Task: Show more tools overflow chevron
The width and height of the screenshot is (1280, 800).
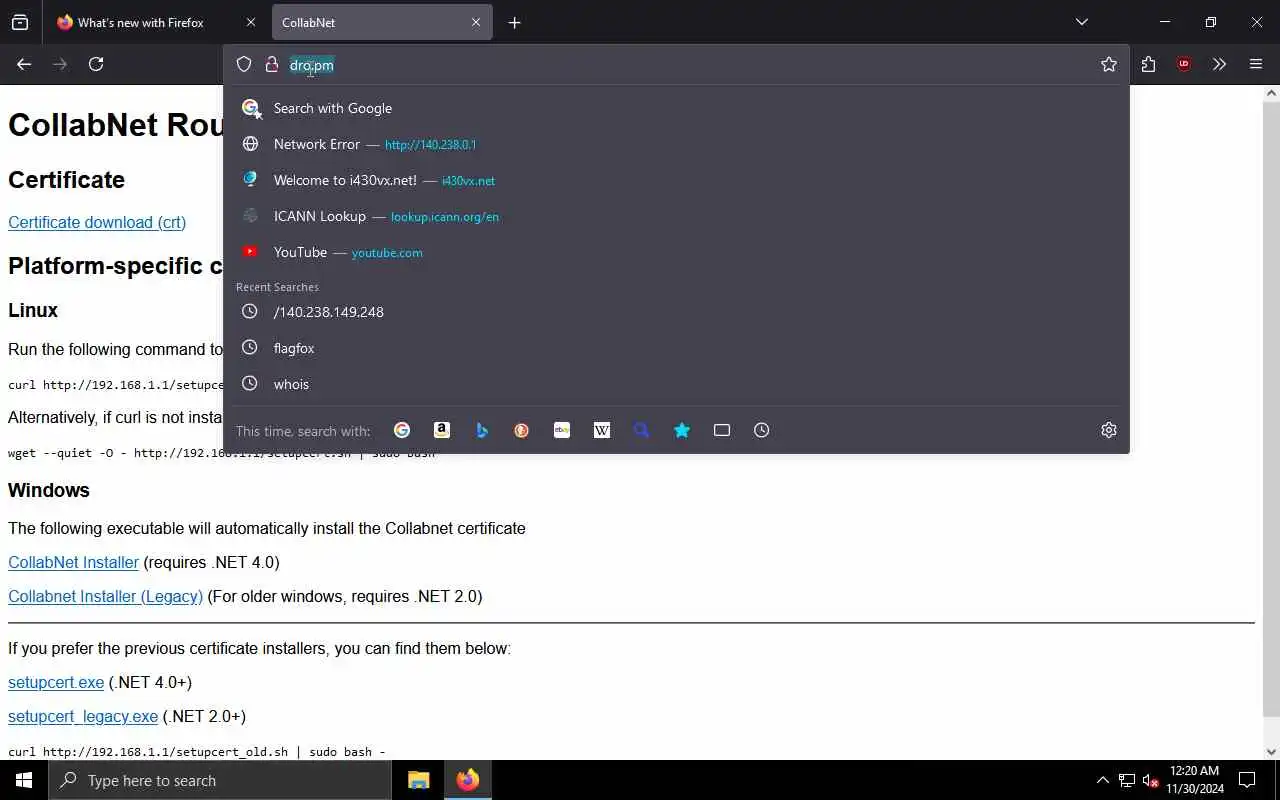Action: 1219,64
